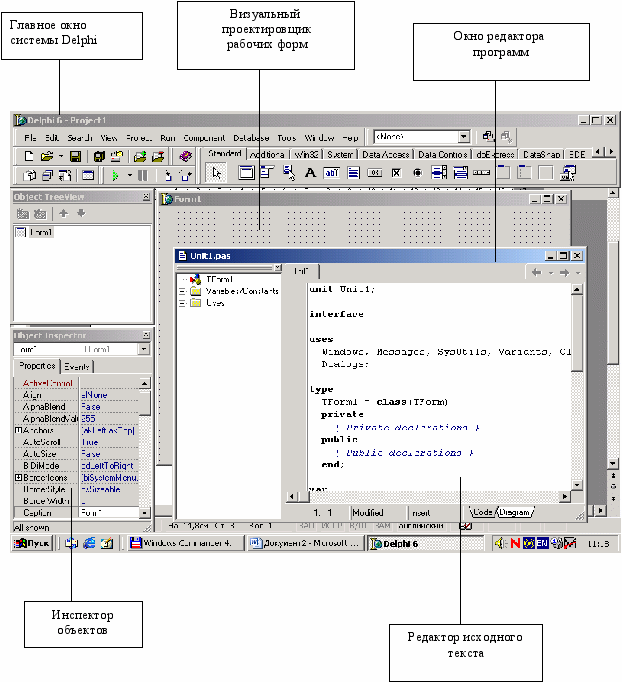Select the RadioButton component in palette
Viewport: 622px width, 682px height.
(x=418, y=173)
